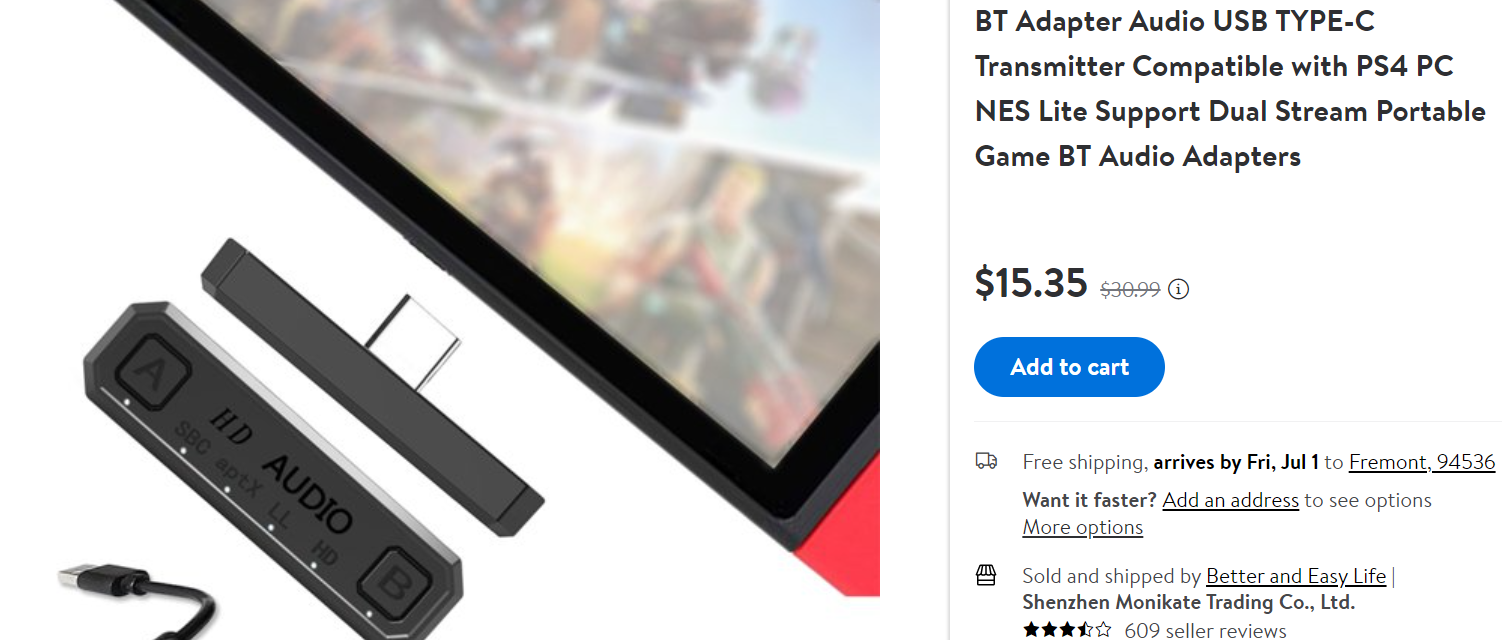Click the Shenzhen Monikate Trading Co., Ltd. text
The height and width of the screenshot is (640, 1502).
pyautogui.click(x=1189, y=602)
